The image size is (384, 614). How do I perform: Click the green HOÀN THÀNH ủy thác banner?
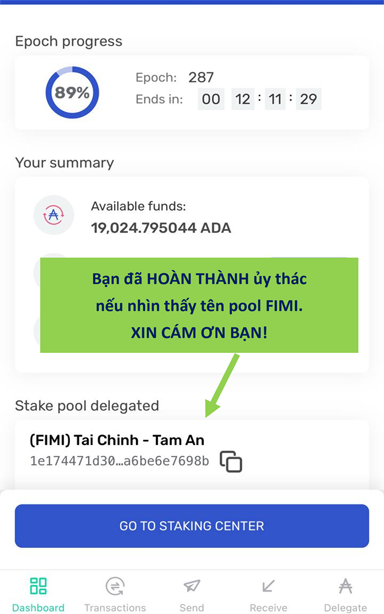[x=199, y=305]
